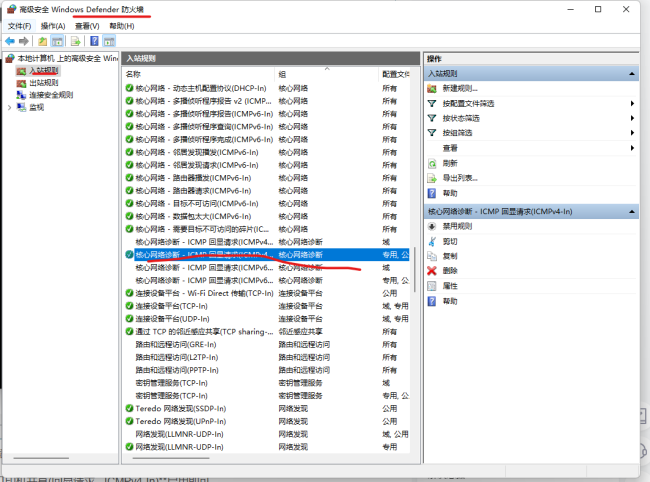This screenshot has width=650, height=482.
Task: Click the rules list vertical scrollbar
Action: point(415,269)
